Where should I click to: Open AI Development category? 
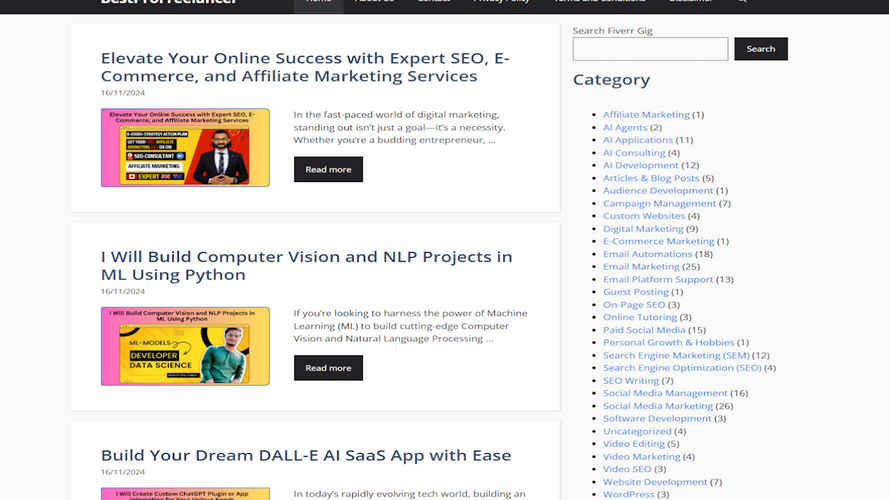640,165
